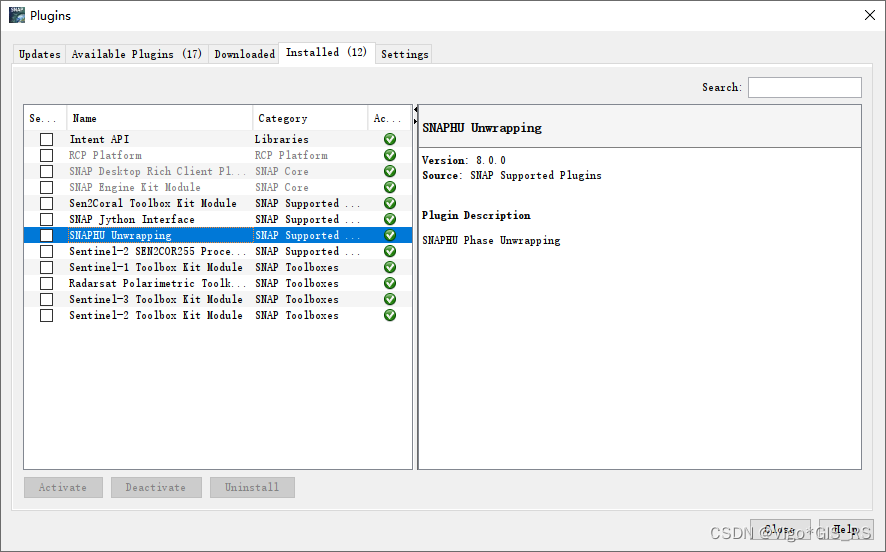Click the Select column header
The width and height of the screenshot is (886, 552).
[x=45, y=118]
